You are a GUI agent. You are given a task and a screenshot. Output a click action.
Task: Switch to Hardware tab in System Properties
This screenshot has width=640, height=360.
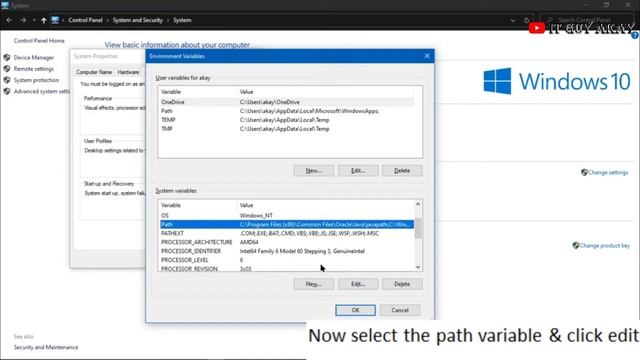click(x=128, y=72)
